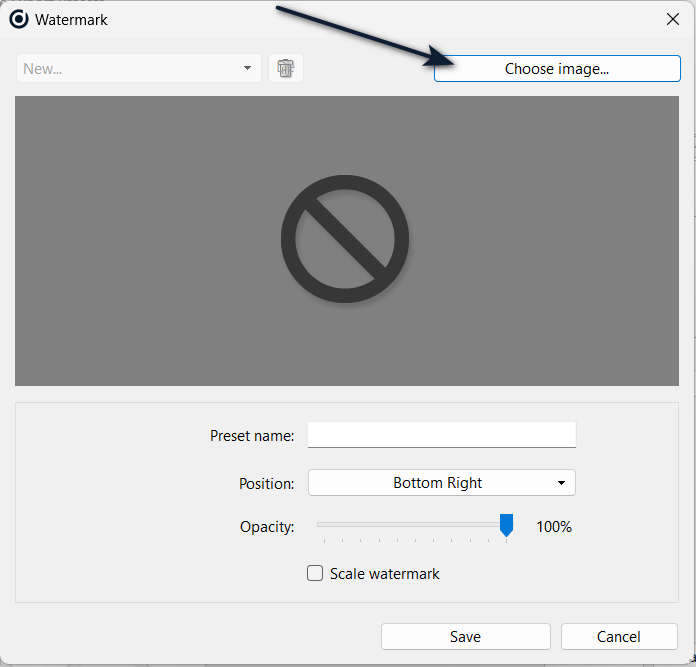Click the blue Opacity slider handle
This screenshot has width=696, height=667.
coord(506,525)
